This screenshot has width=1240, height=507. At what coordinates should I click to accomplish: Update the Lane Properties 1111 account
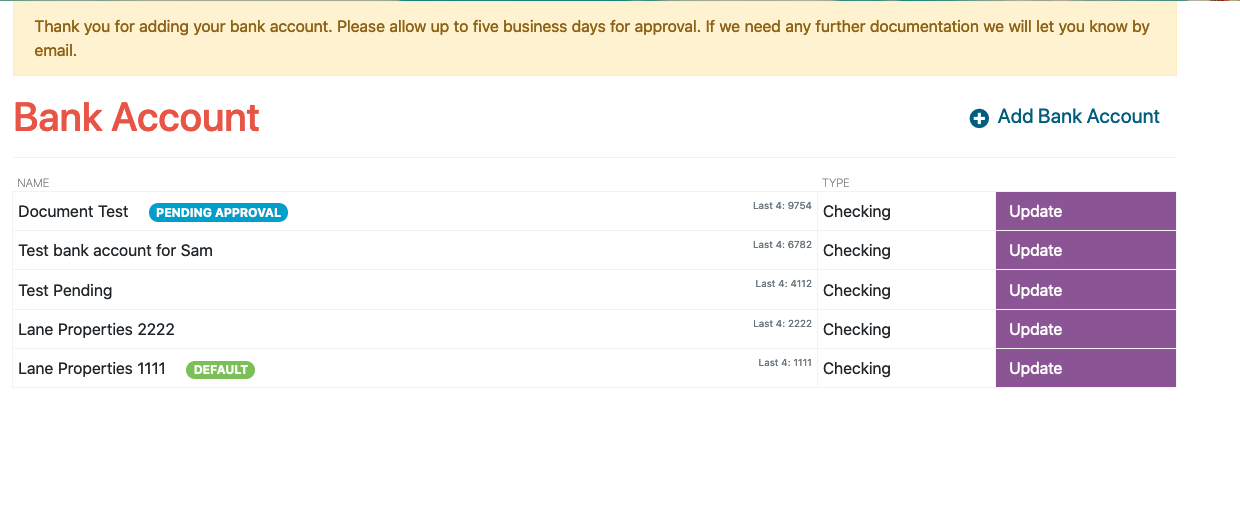(x=1086, y=368)
